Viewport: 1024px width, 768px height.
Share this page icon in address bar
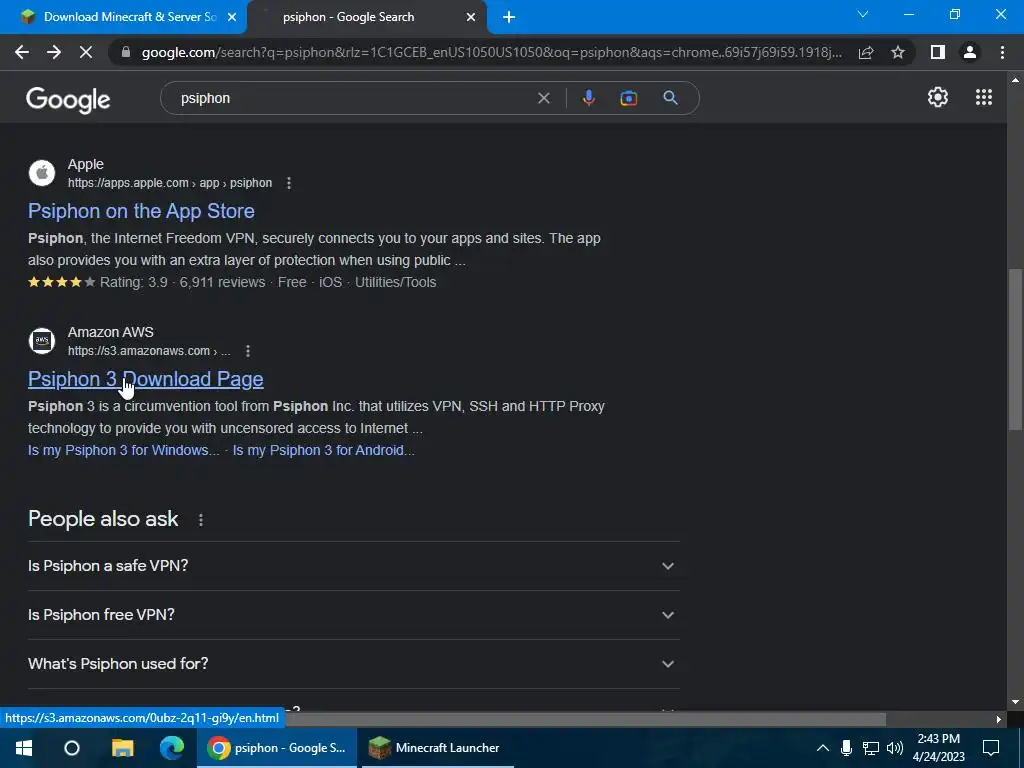pos(866,52)
